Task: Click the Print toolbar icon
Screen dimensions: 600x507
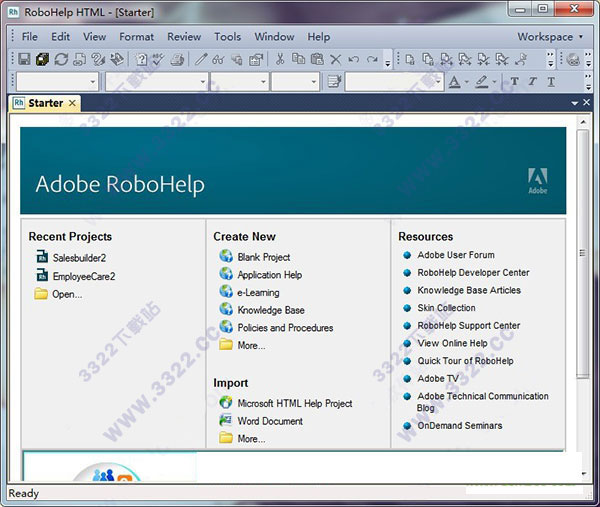Action: coord(177,60)
